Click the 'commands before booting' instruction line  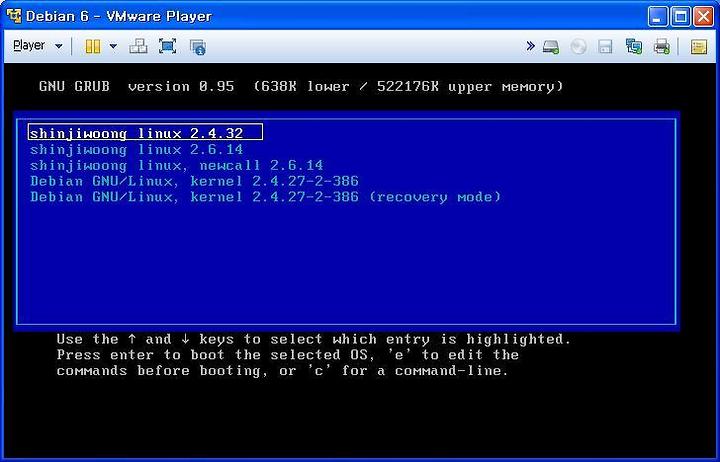click(x=283, y=371)
